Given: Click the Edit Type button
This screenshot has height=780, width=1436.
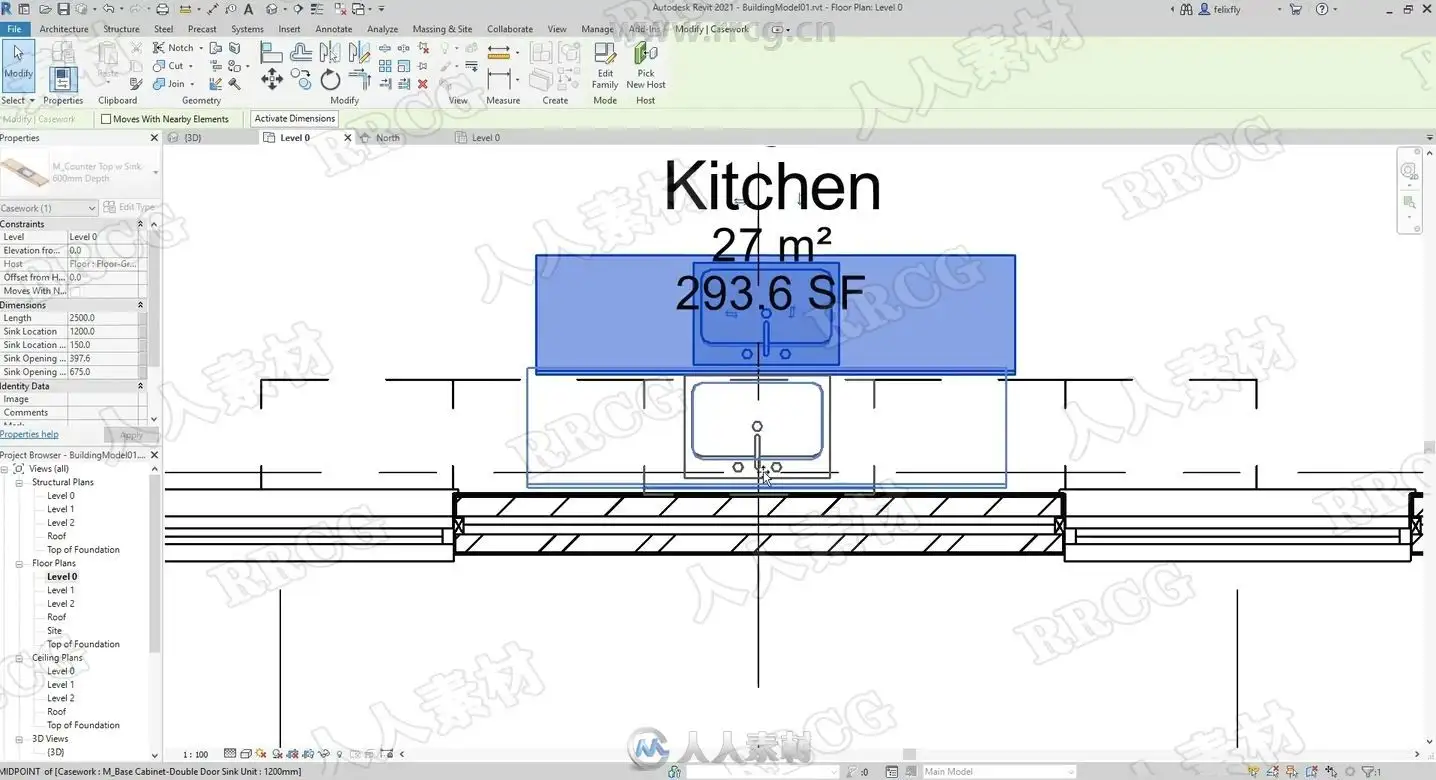Looking at the screenshot, I should tap(130, 208).
